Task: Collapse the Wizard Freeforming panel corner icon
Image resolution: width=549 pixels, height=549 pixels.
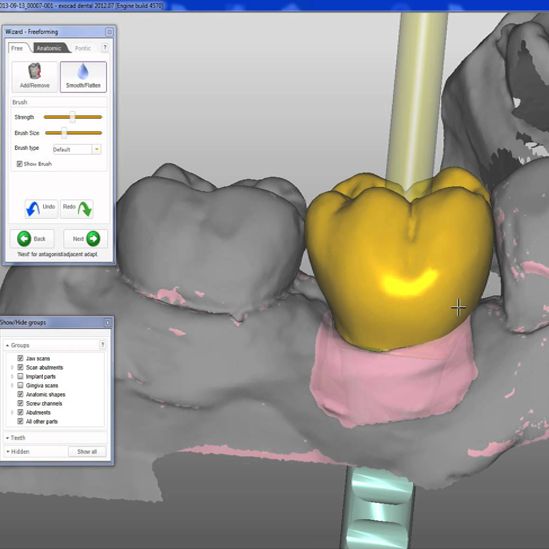Action: [110, 32]
